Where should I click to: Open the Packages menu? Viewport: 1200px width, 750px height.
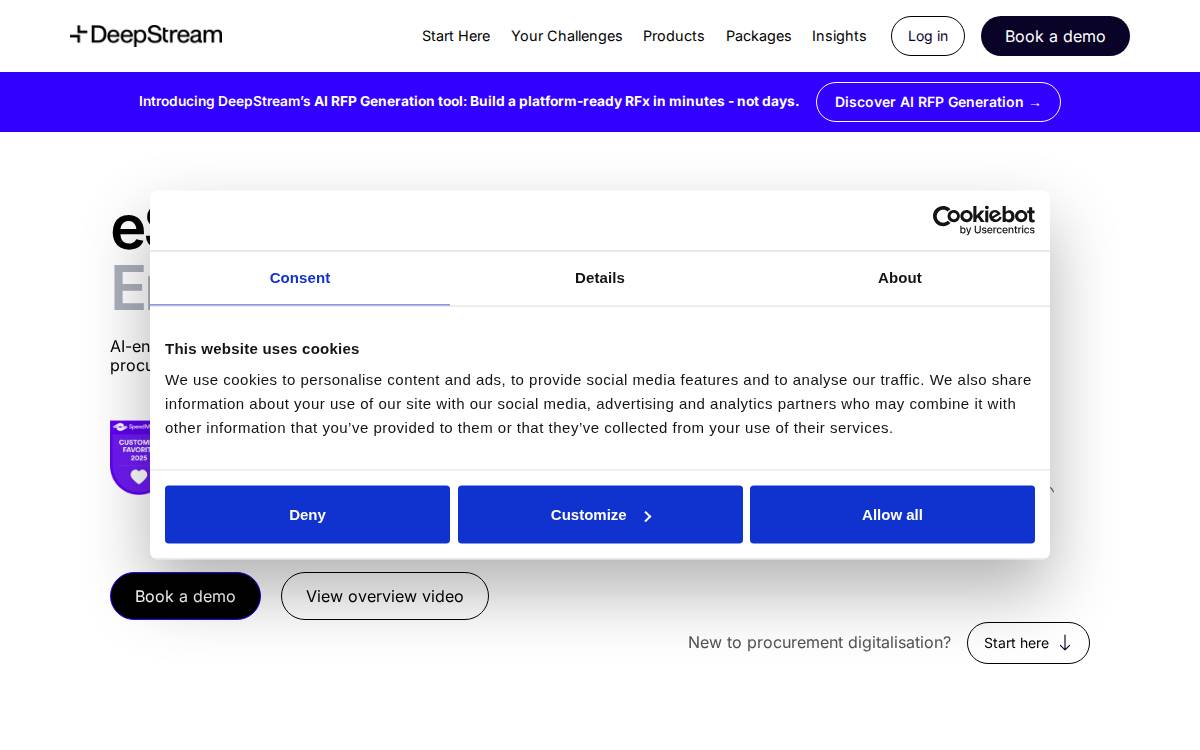(759, 36)
